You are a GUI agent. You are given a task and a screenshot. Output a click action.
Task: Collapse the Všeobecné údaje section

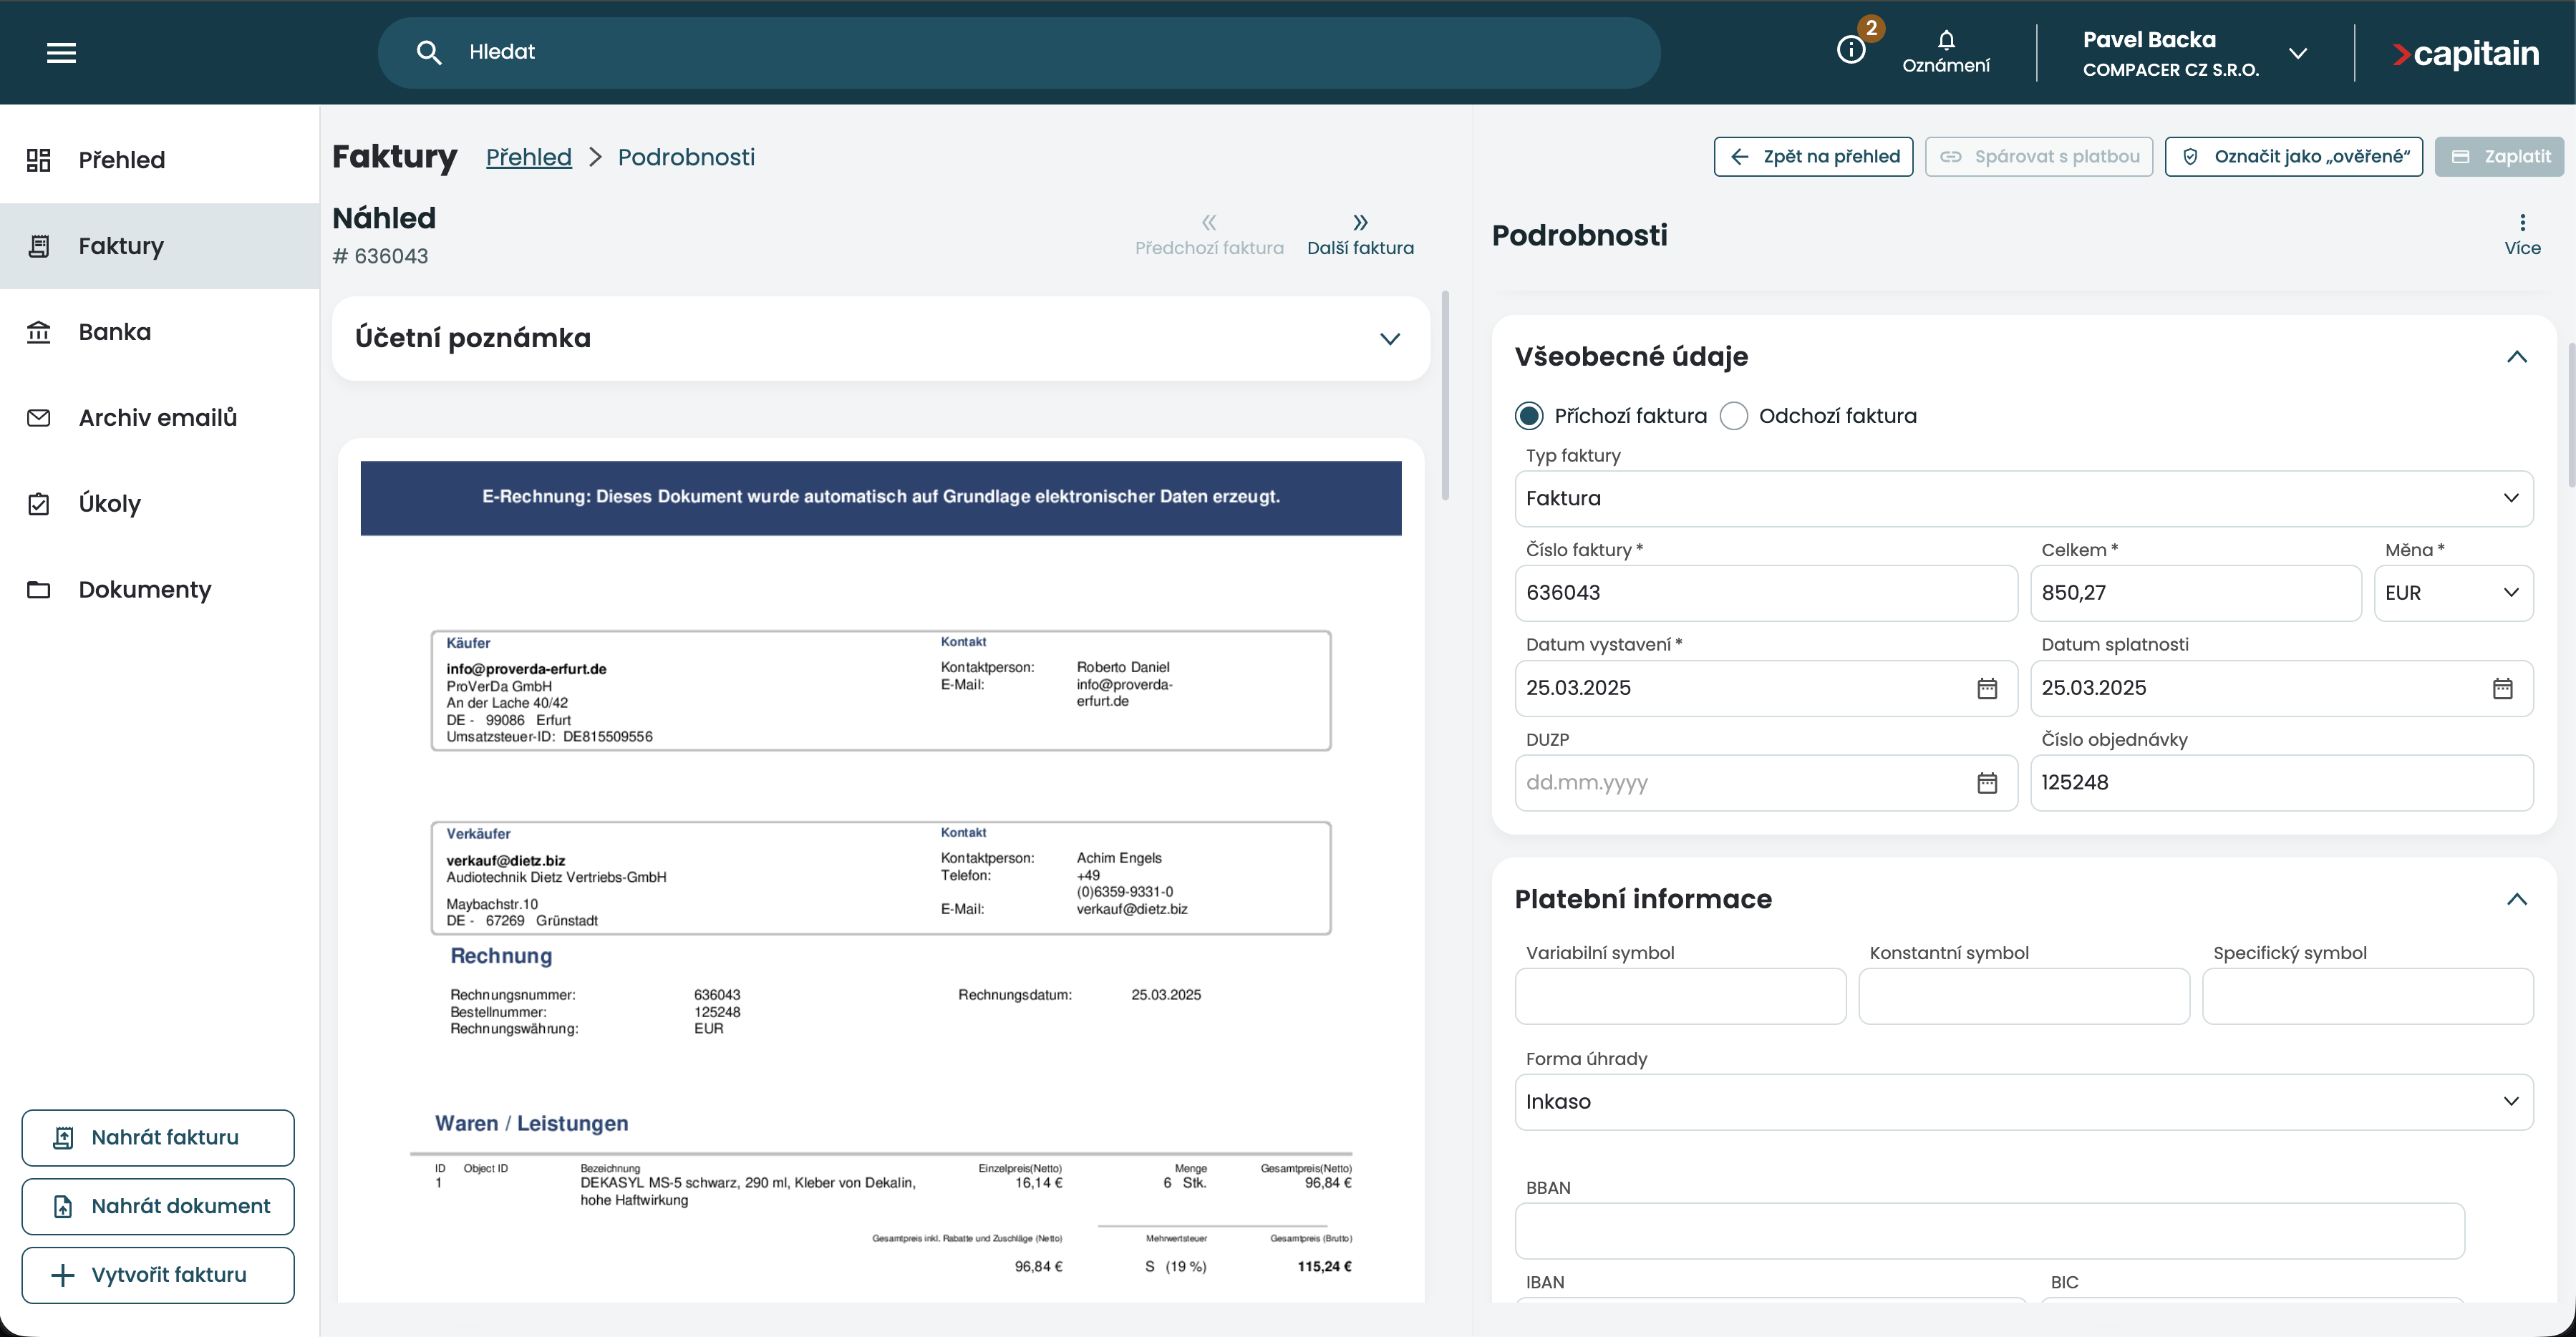click(2516, 357)
